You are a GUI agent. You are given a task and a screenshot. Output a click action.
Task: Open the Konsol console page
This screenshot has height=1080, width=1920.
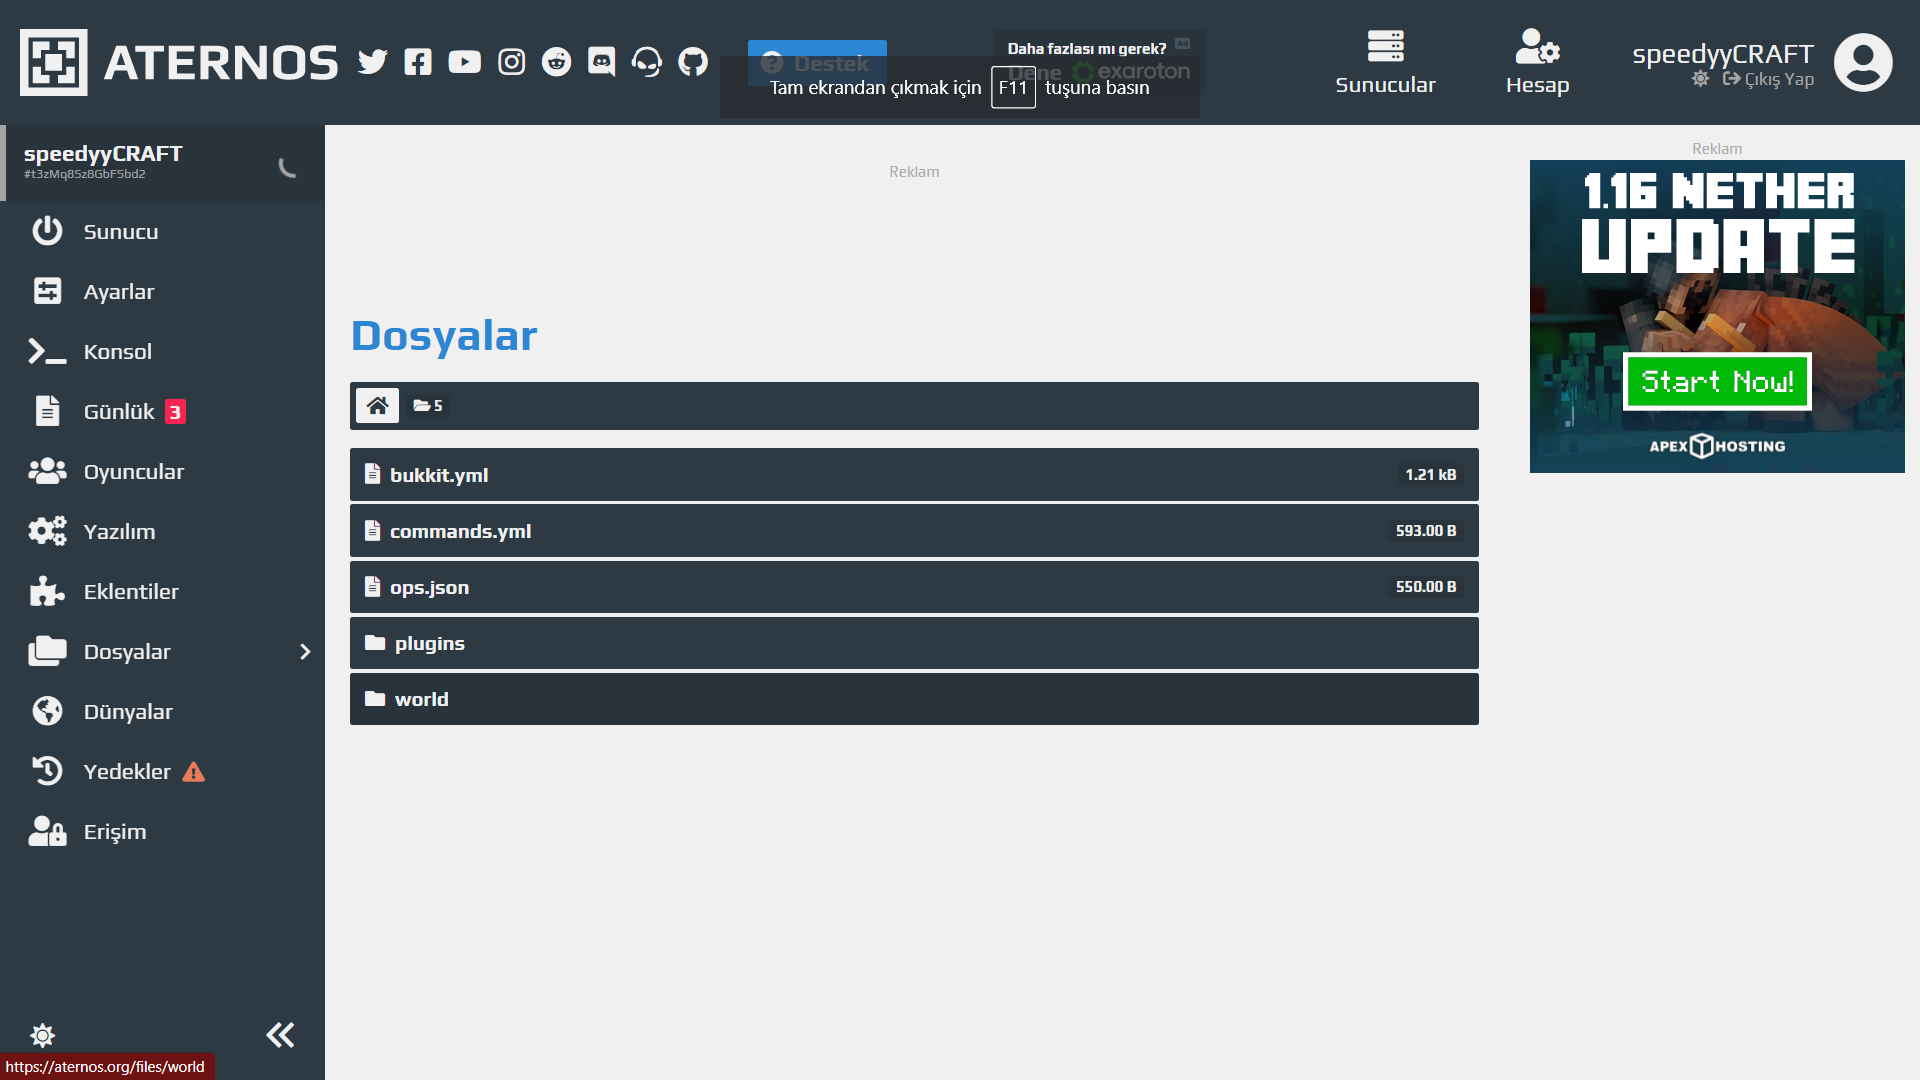point(162,351)
